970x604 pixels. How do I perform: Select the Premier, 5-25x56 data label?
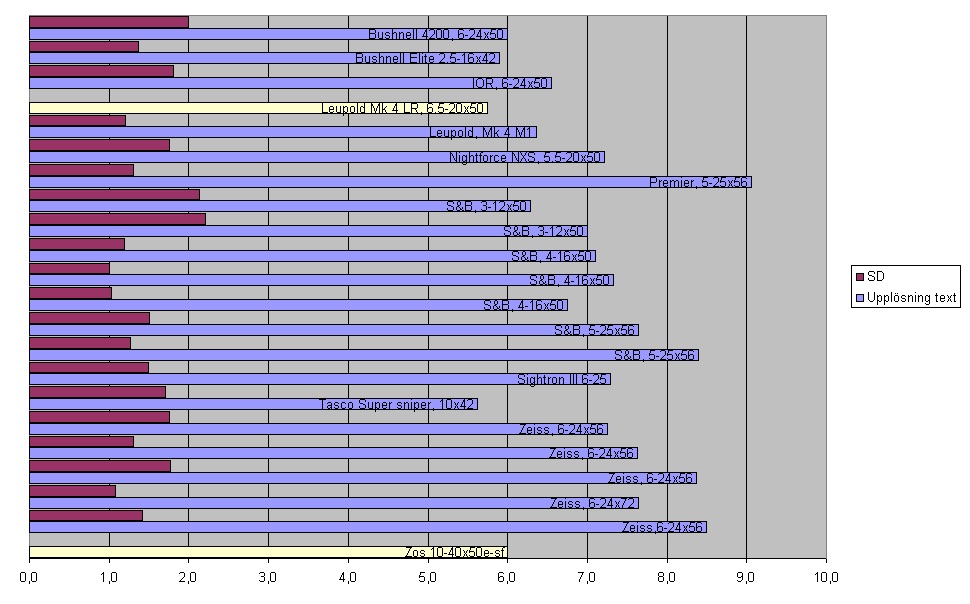(699, 182)
